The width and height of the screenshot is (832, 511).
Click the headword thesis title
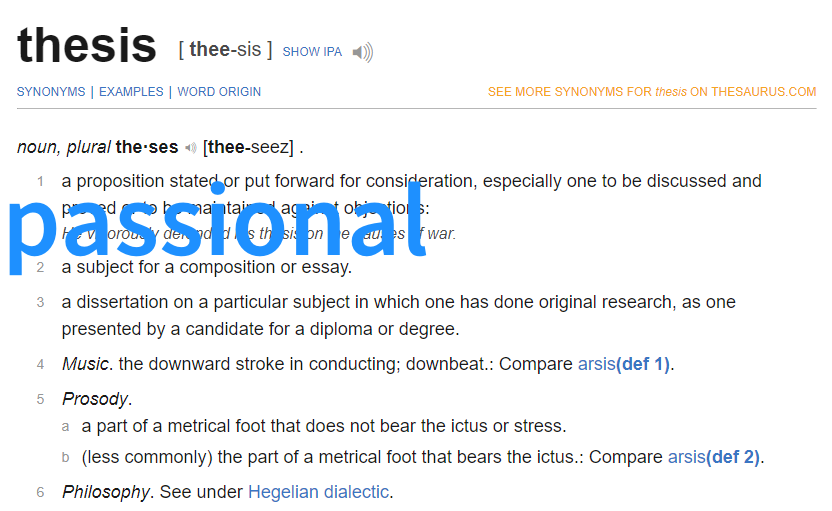[x=87, y=45]
